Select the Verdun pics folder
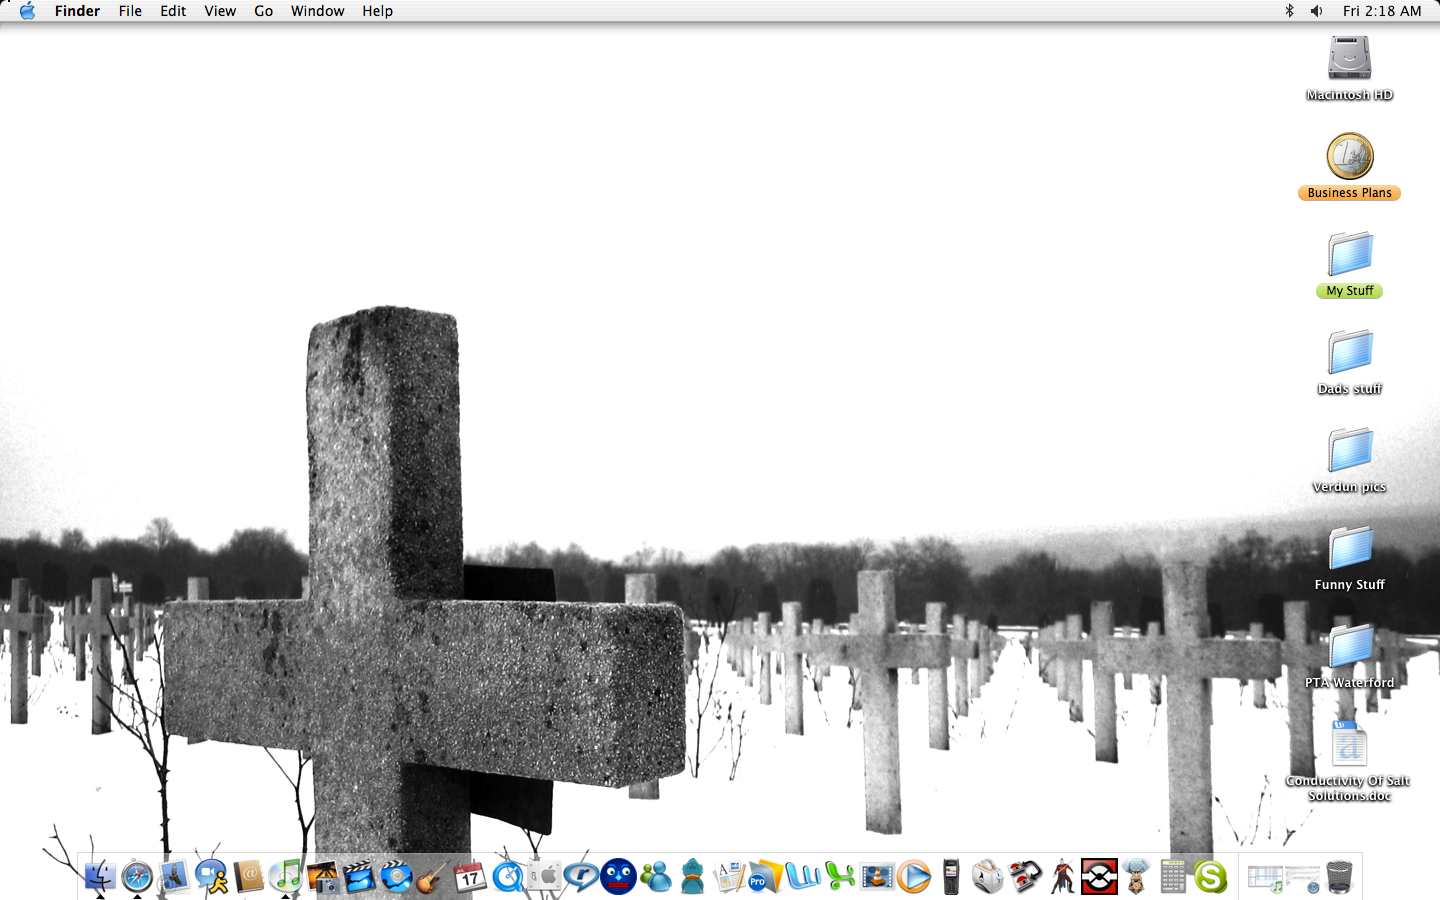This screenshot has width=1440, height=900. pyautogui.click(x=1349, y=452)
